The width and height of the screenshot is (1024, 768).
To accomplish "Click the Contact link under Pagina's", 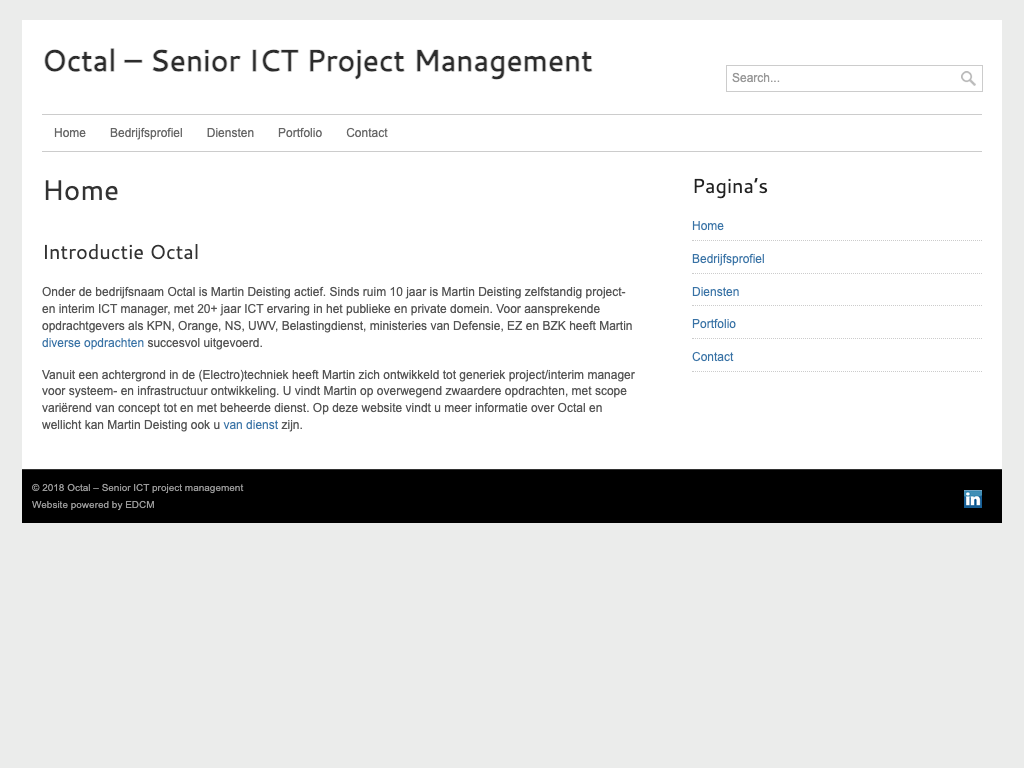I will tap(712, 357).
